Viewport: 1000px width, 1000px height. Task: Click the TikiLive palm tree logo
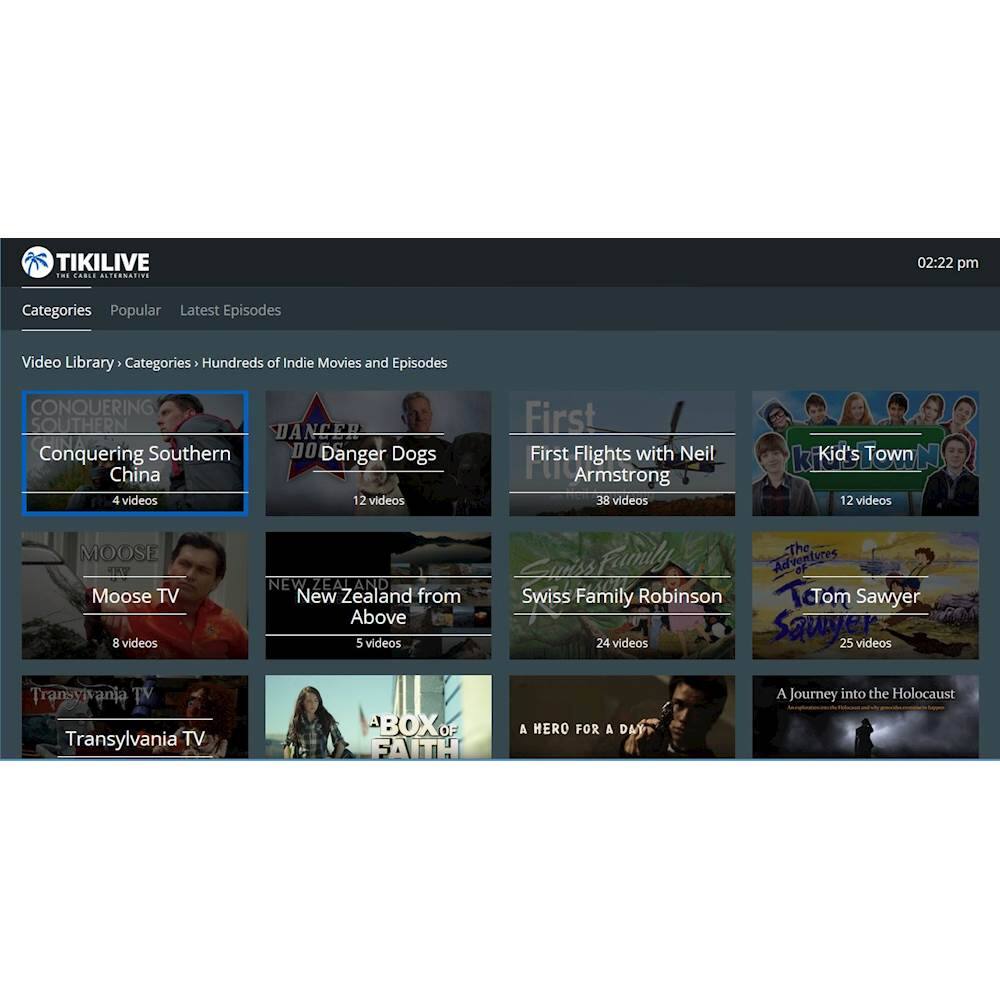tap(38, 263)
